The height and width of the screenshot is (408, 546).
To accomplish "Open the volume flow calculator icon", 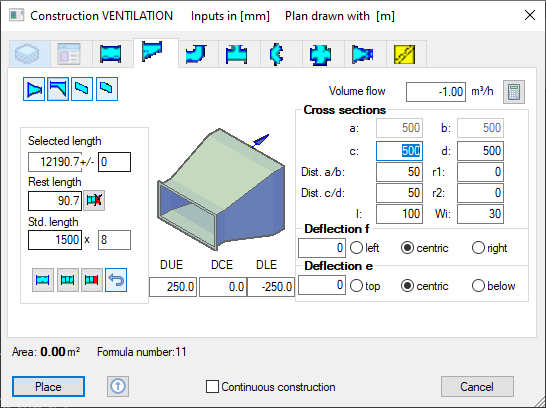I will [x=514, y=92].
